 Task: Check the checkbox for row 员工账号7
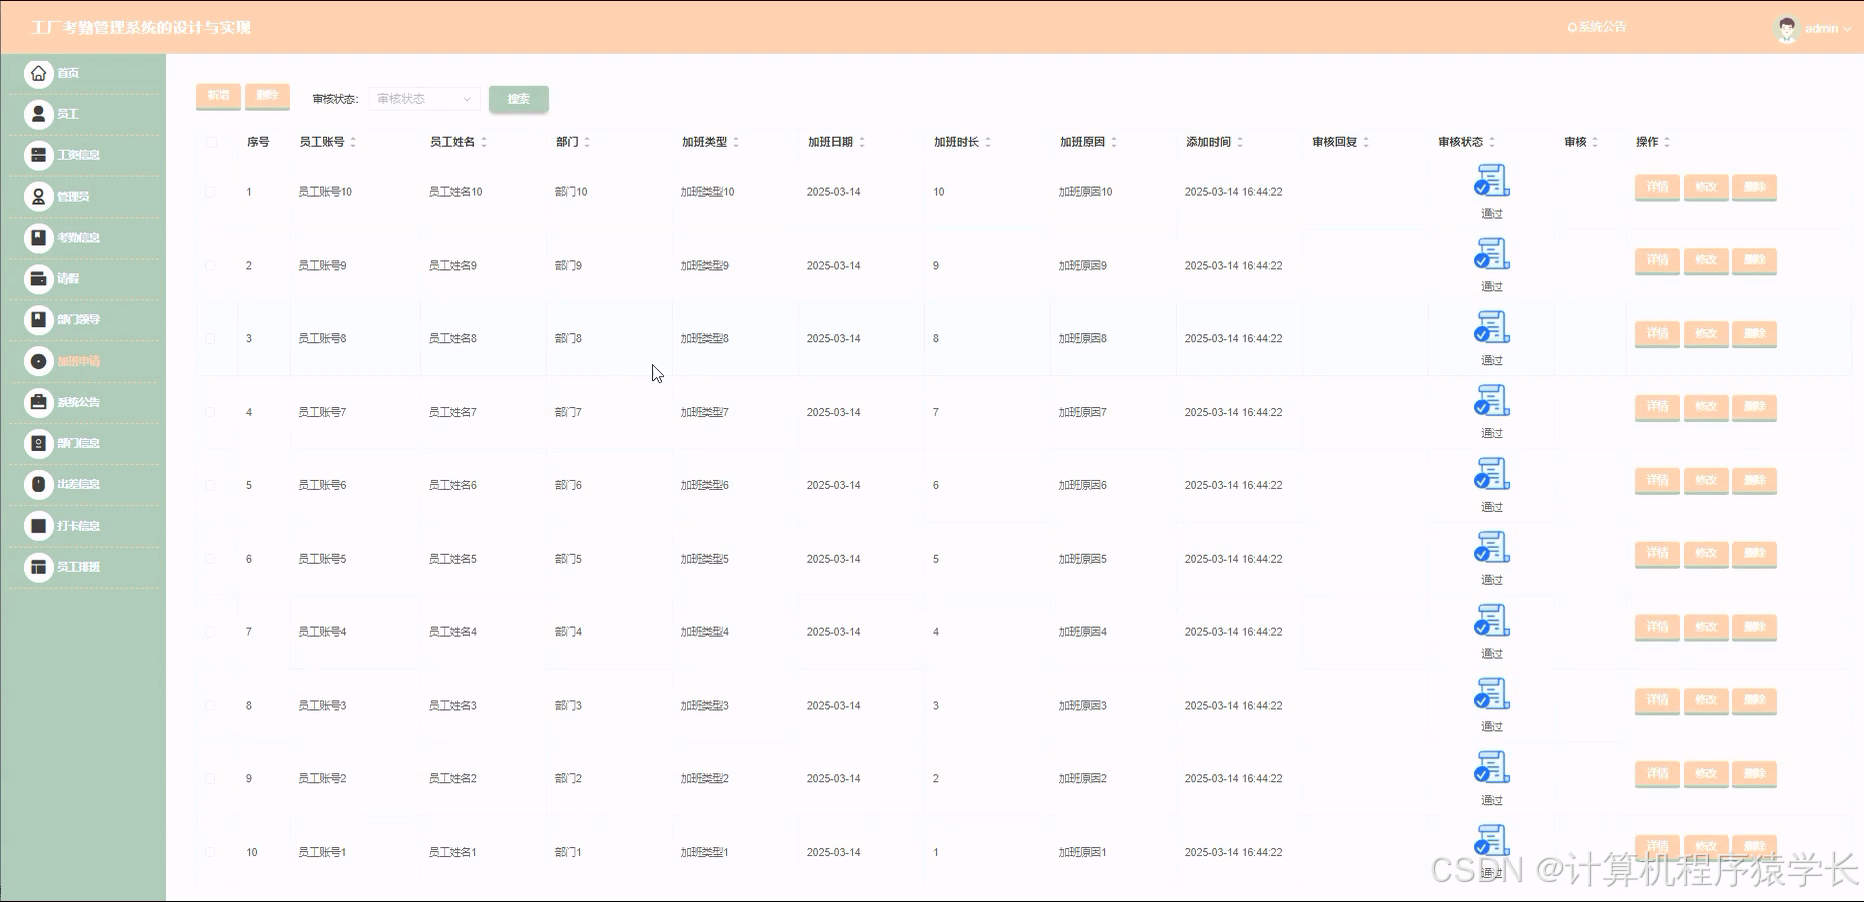pos(210,412)
